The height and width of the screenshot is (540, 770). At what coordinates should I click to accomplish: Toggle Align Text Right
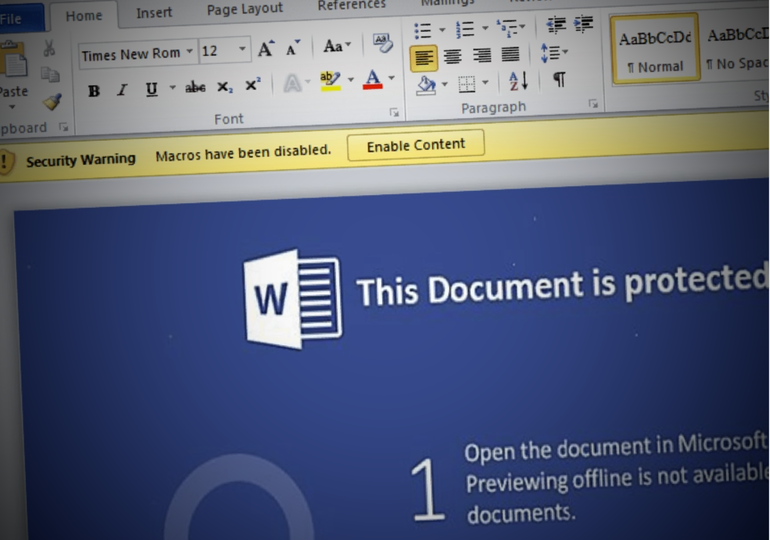click(481, 55)
